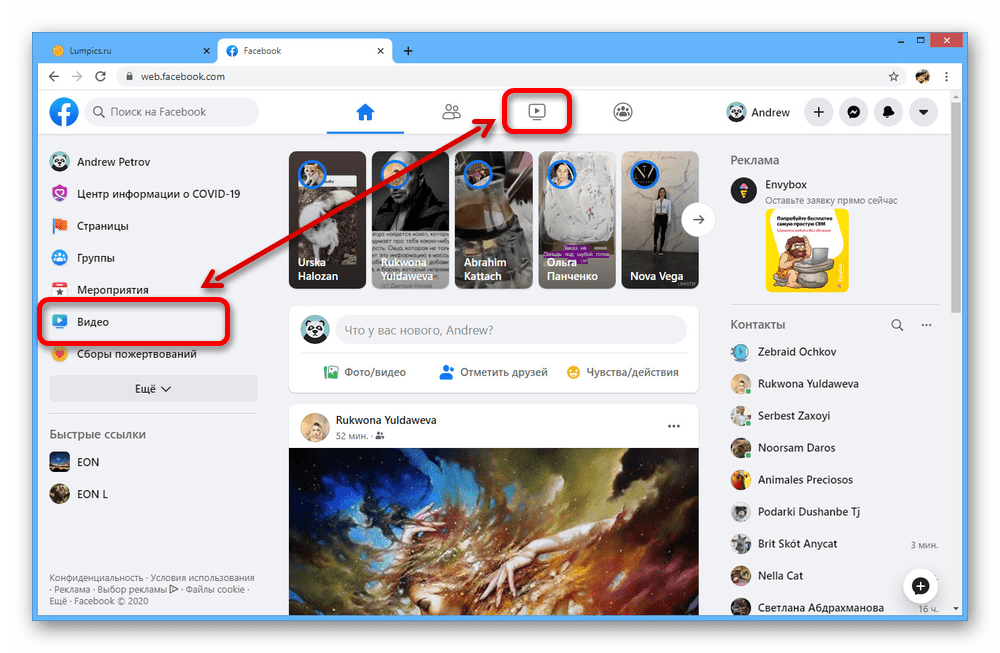
Task: Open Messenger from the top bar
Action: click(853, 113)
